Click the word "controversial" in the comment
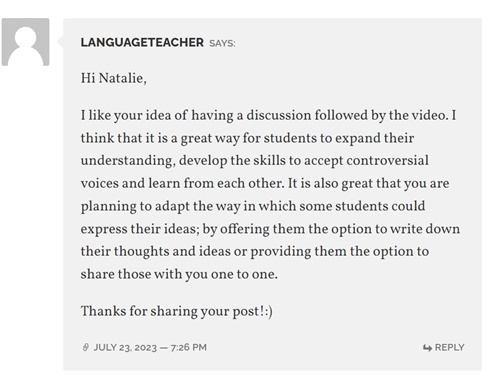Viewport: 491px width, 380px height. point(387,161)
